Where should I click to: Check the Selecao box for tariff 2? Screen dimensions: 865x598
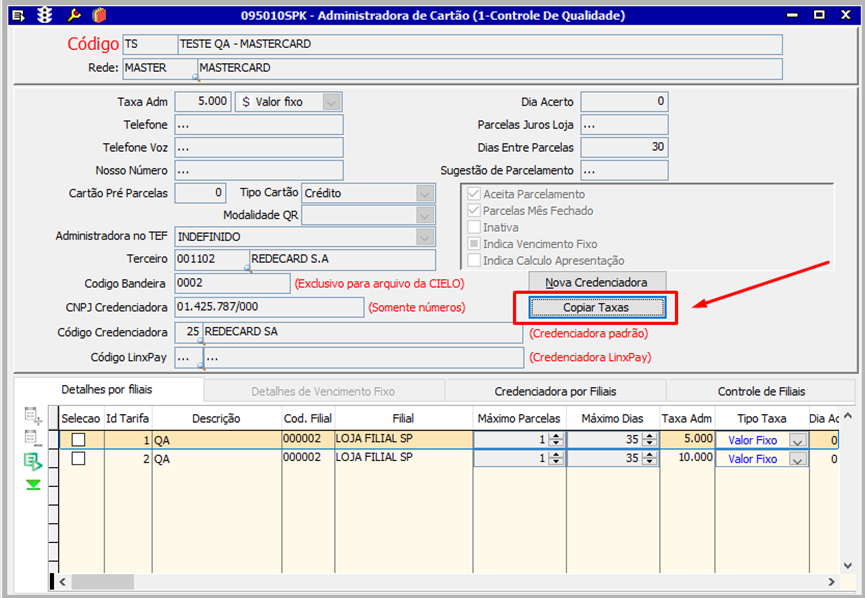tap(78, 459)
